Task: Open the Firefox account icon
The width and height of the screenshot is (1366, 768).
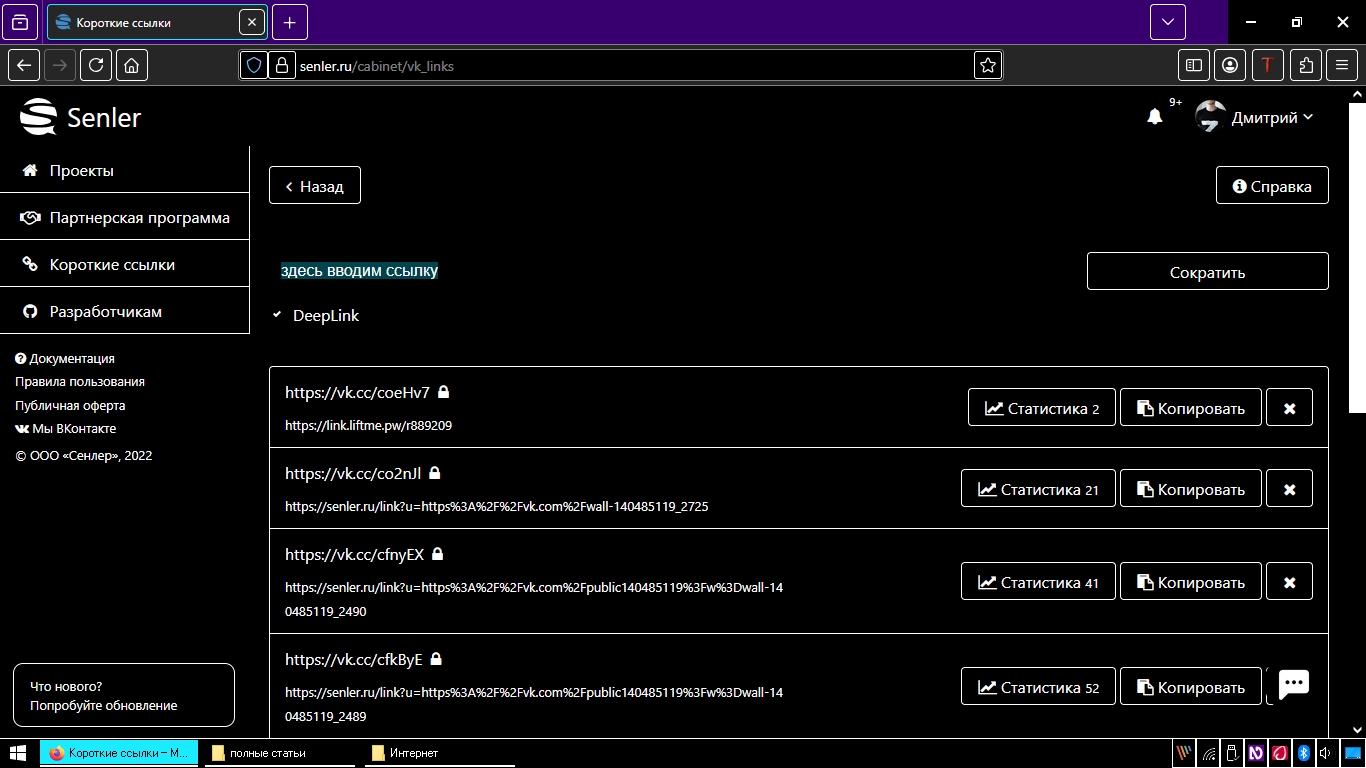Action: pos(1230,65)
